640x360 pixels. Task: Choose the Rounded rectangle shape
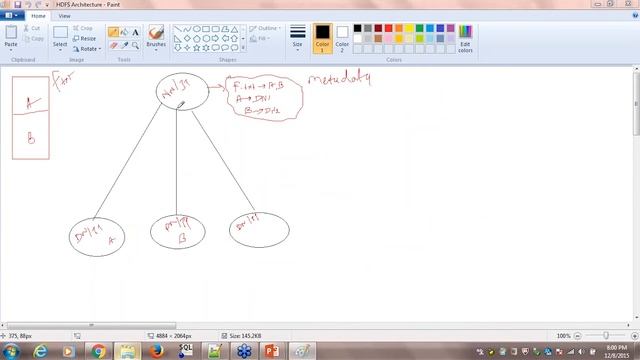coord(216,29)
